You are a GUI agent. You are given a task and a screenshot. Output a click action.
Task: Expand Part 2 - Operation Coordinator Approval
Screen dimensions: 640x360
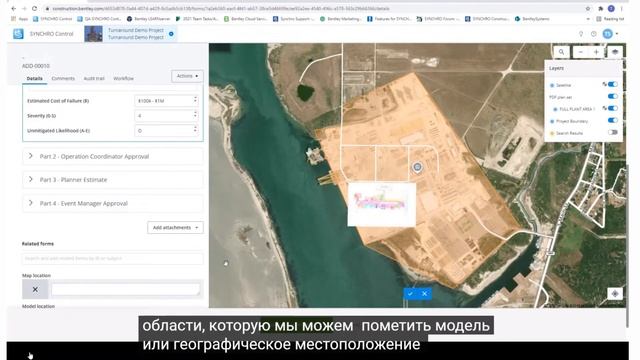point(113,156)
